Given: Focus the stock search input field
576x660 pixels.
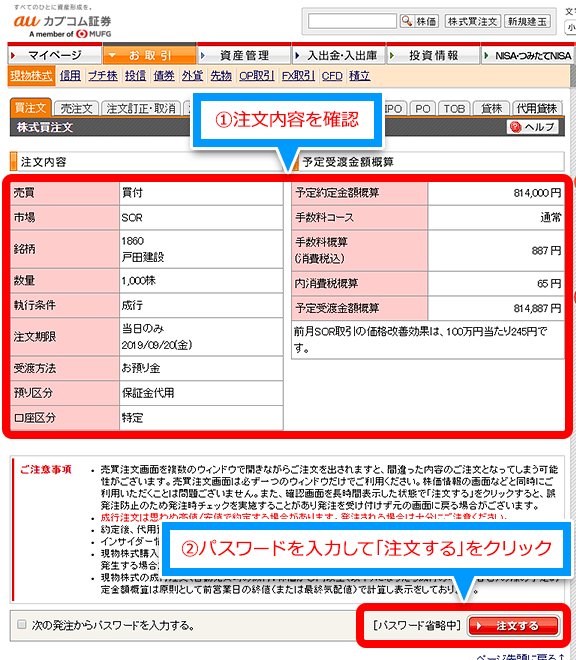Looking at the screenshot, I should (352, 21).
